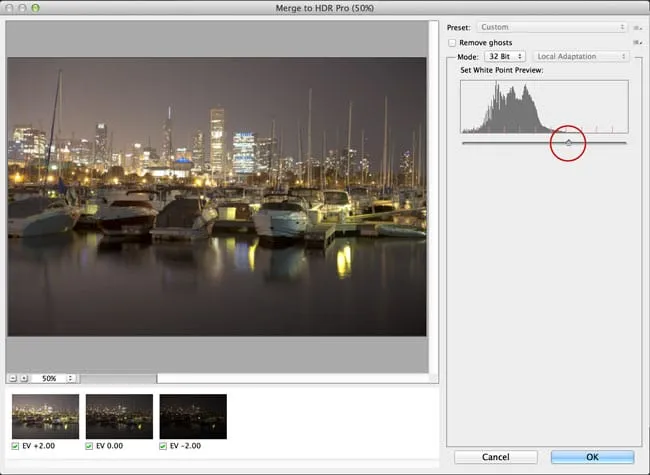Uncheck the EV -2.00 exposure checkbox
The image size is (650, 475).
pyautogui.click(x=165, y=445)
